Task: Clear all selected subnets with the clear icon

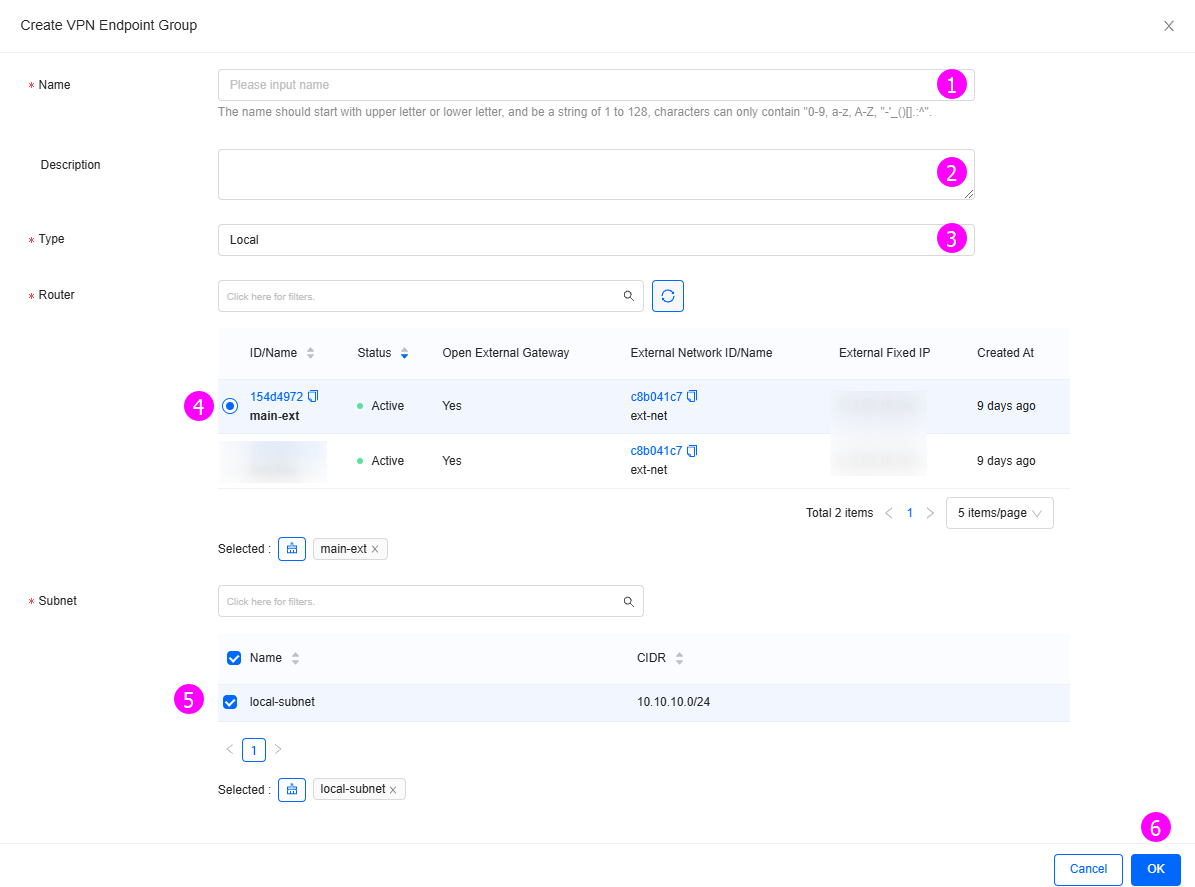Action: tap(292, 789)
